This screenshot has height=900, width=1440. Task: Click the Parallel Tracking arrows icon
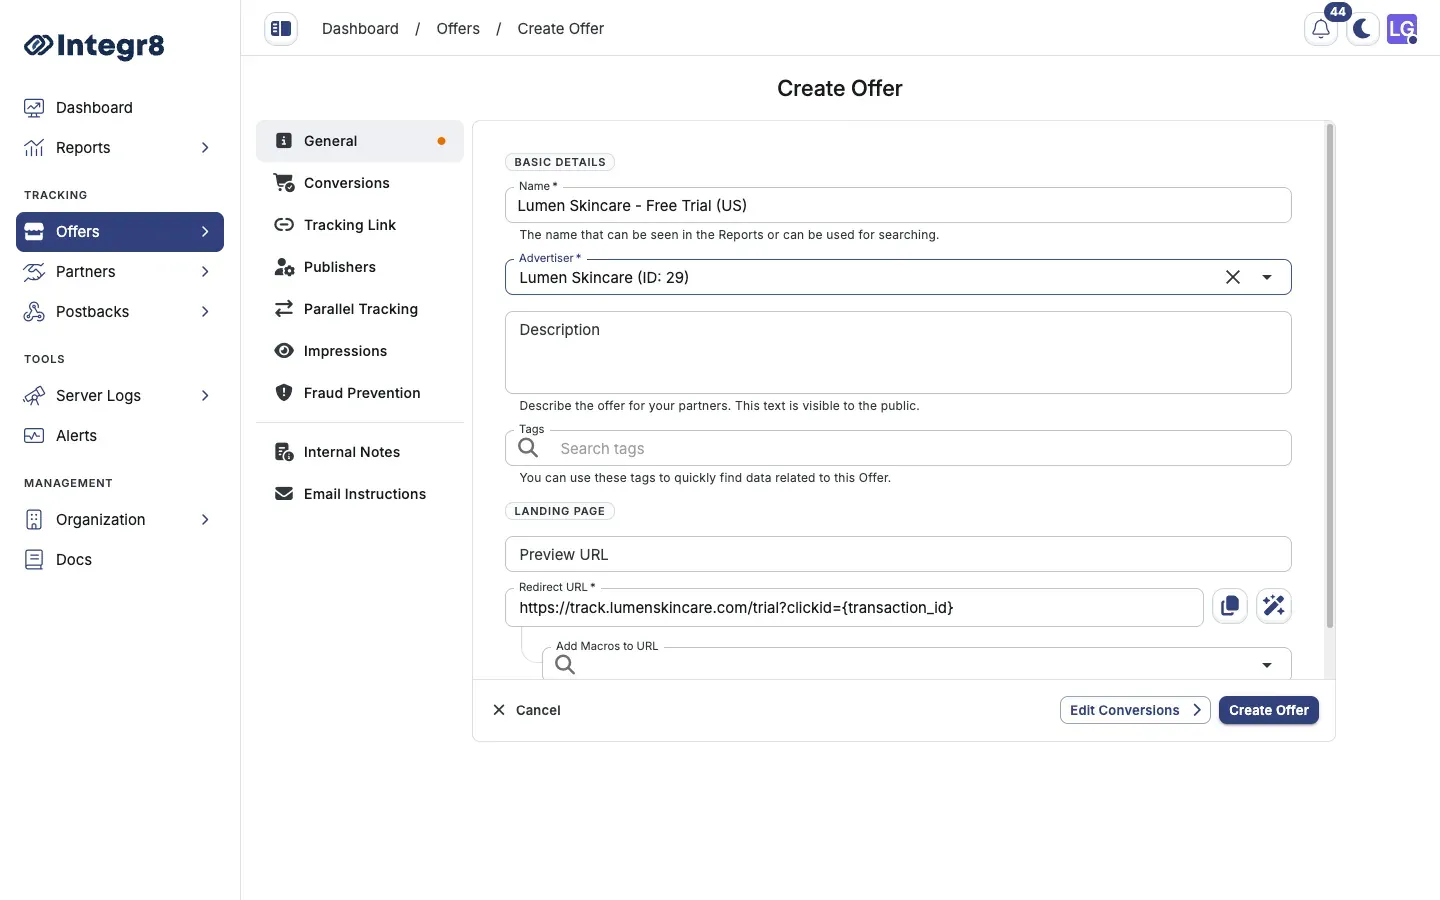click(284, 309)
